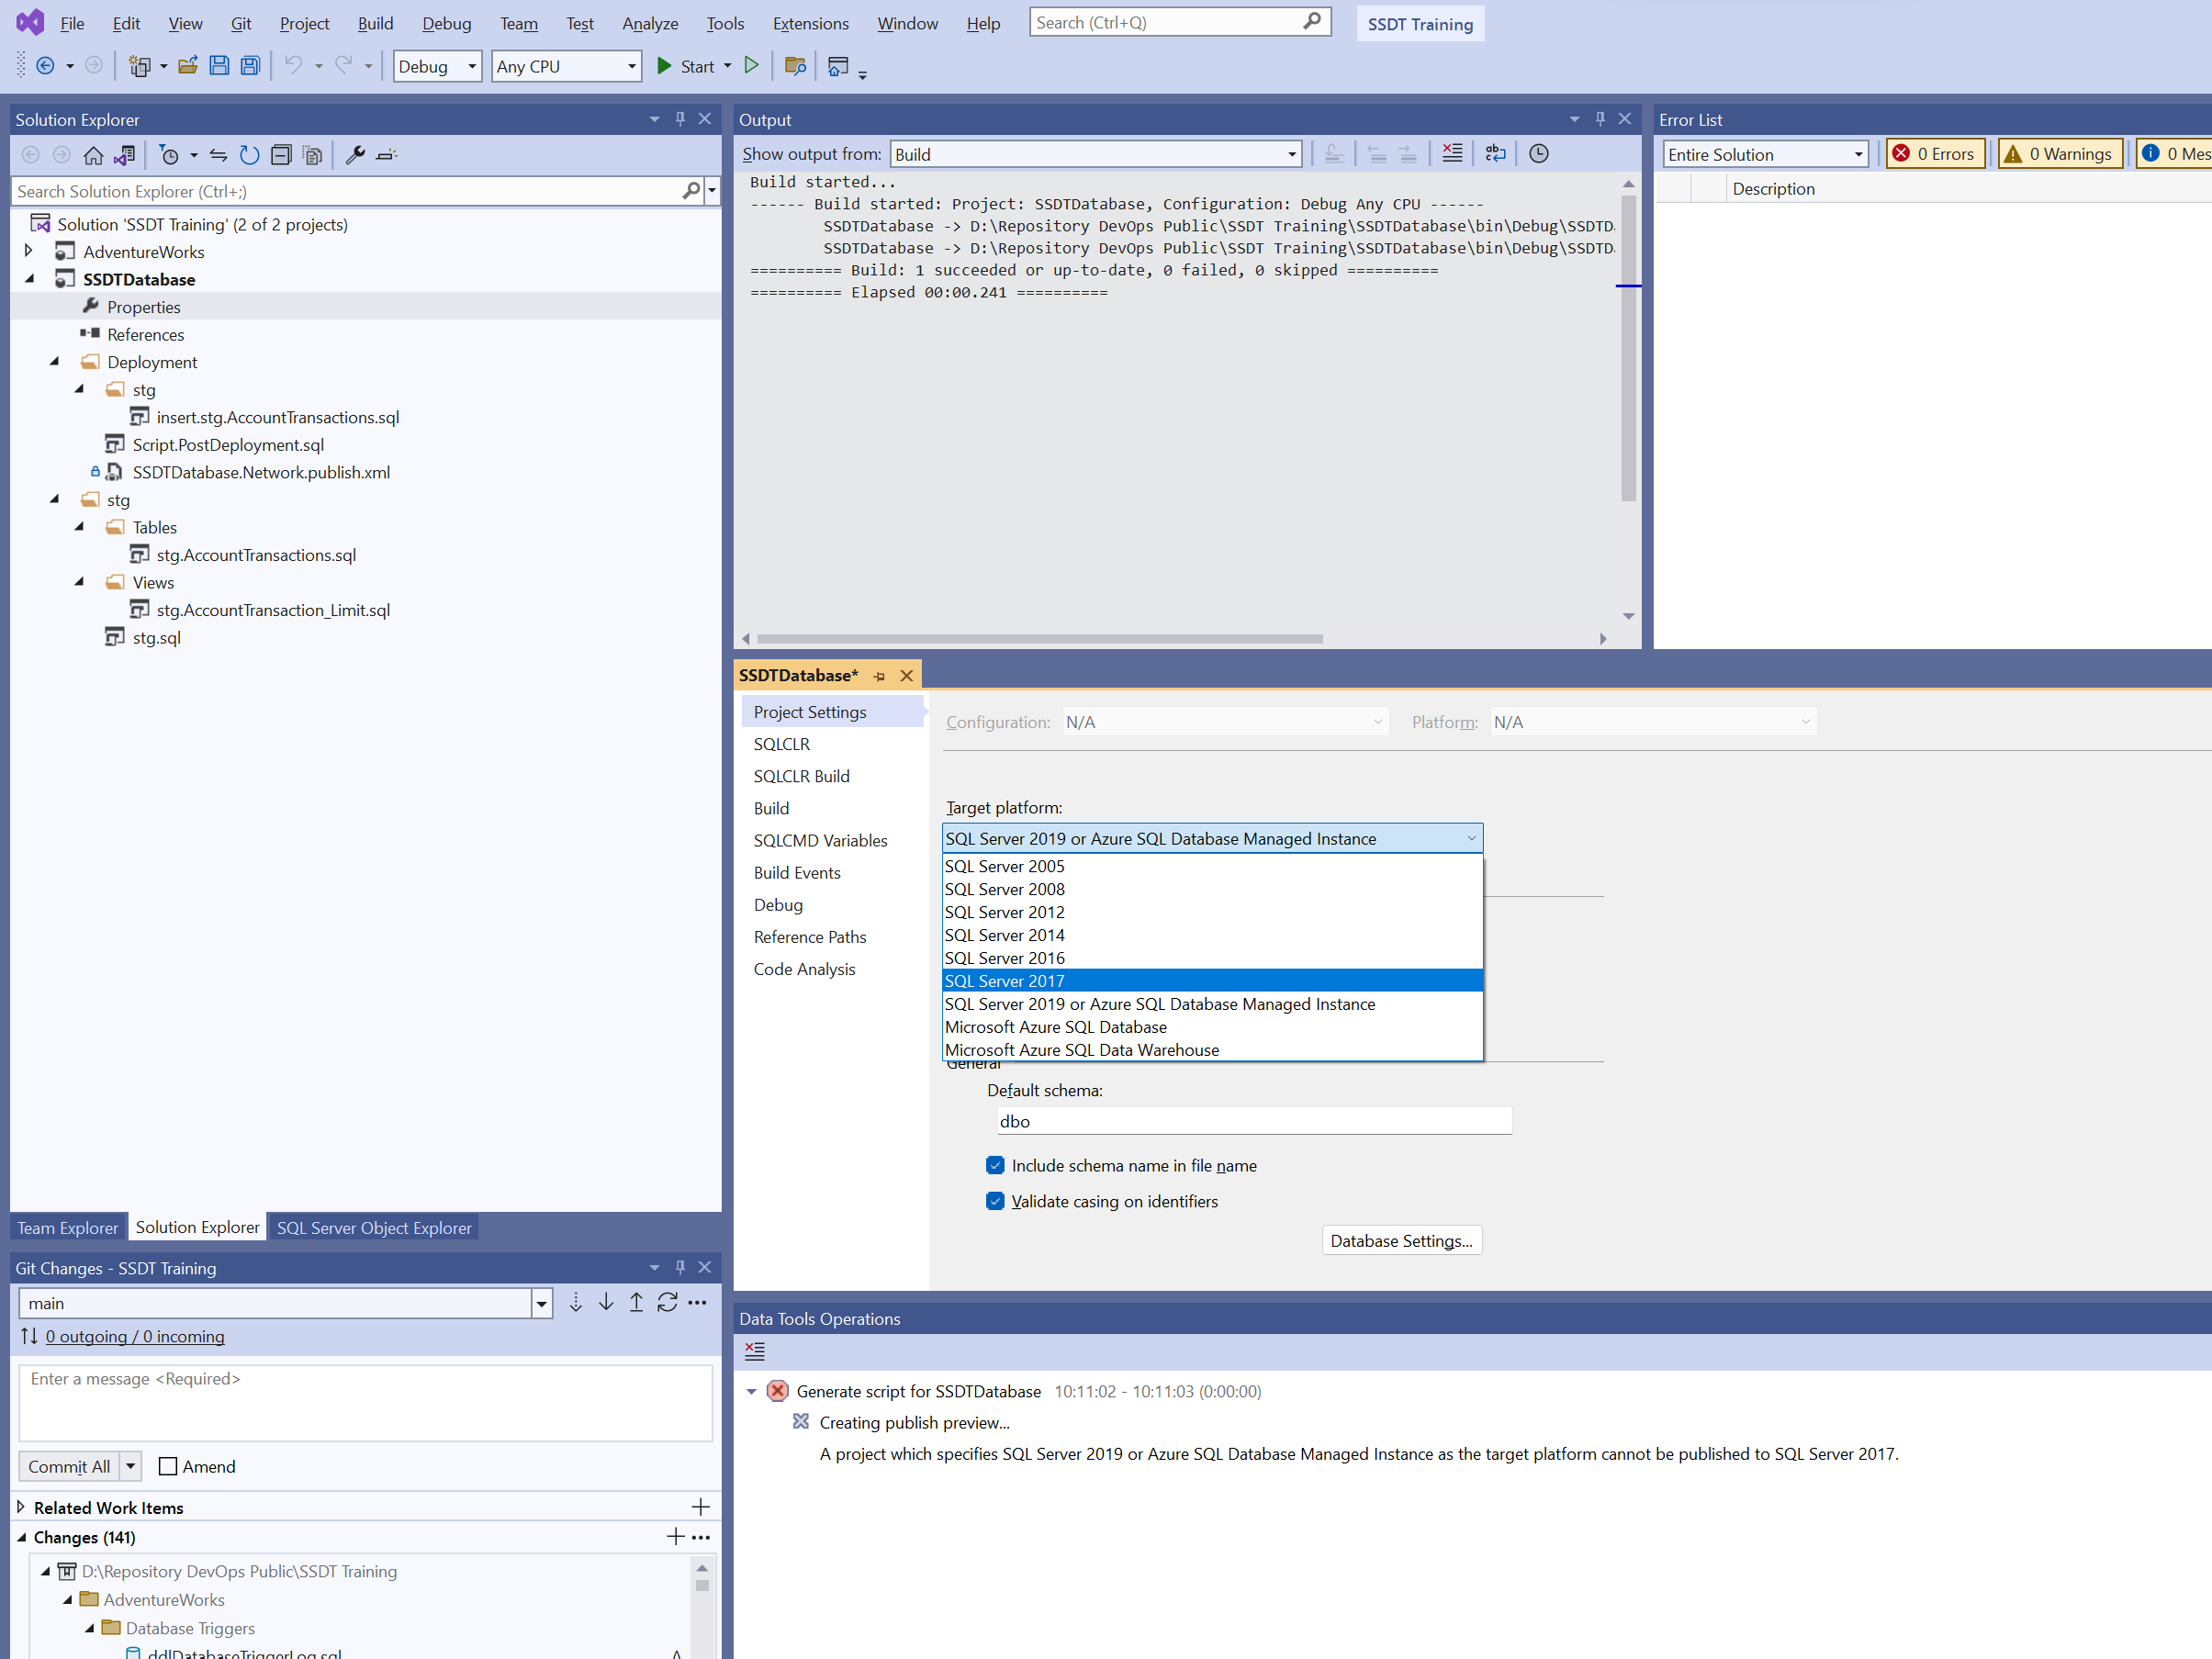Open the Extensions menu

coord(810,23)
